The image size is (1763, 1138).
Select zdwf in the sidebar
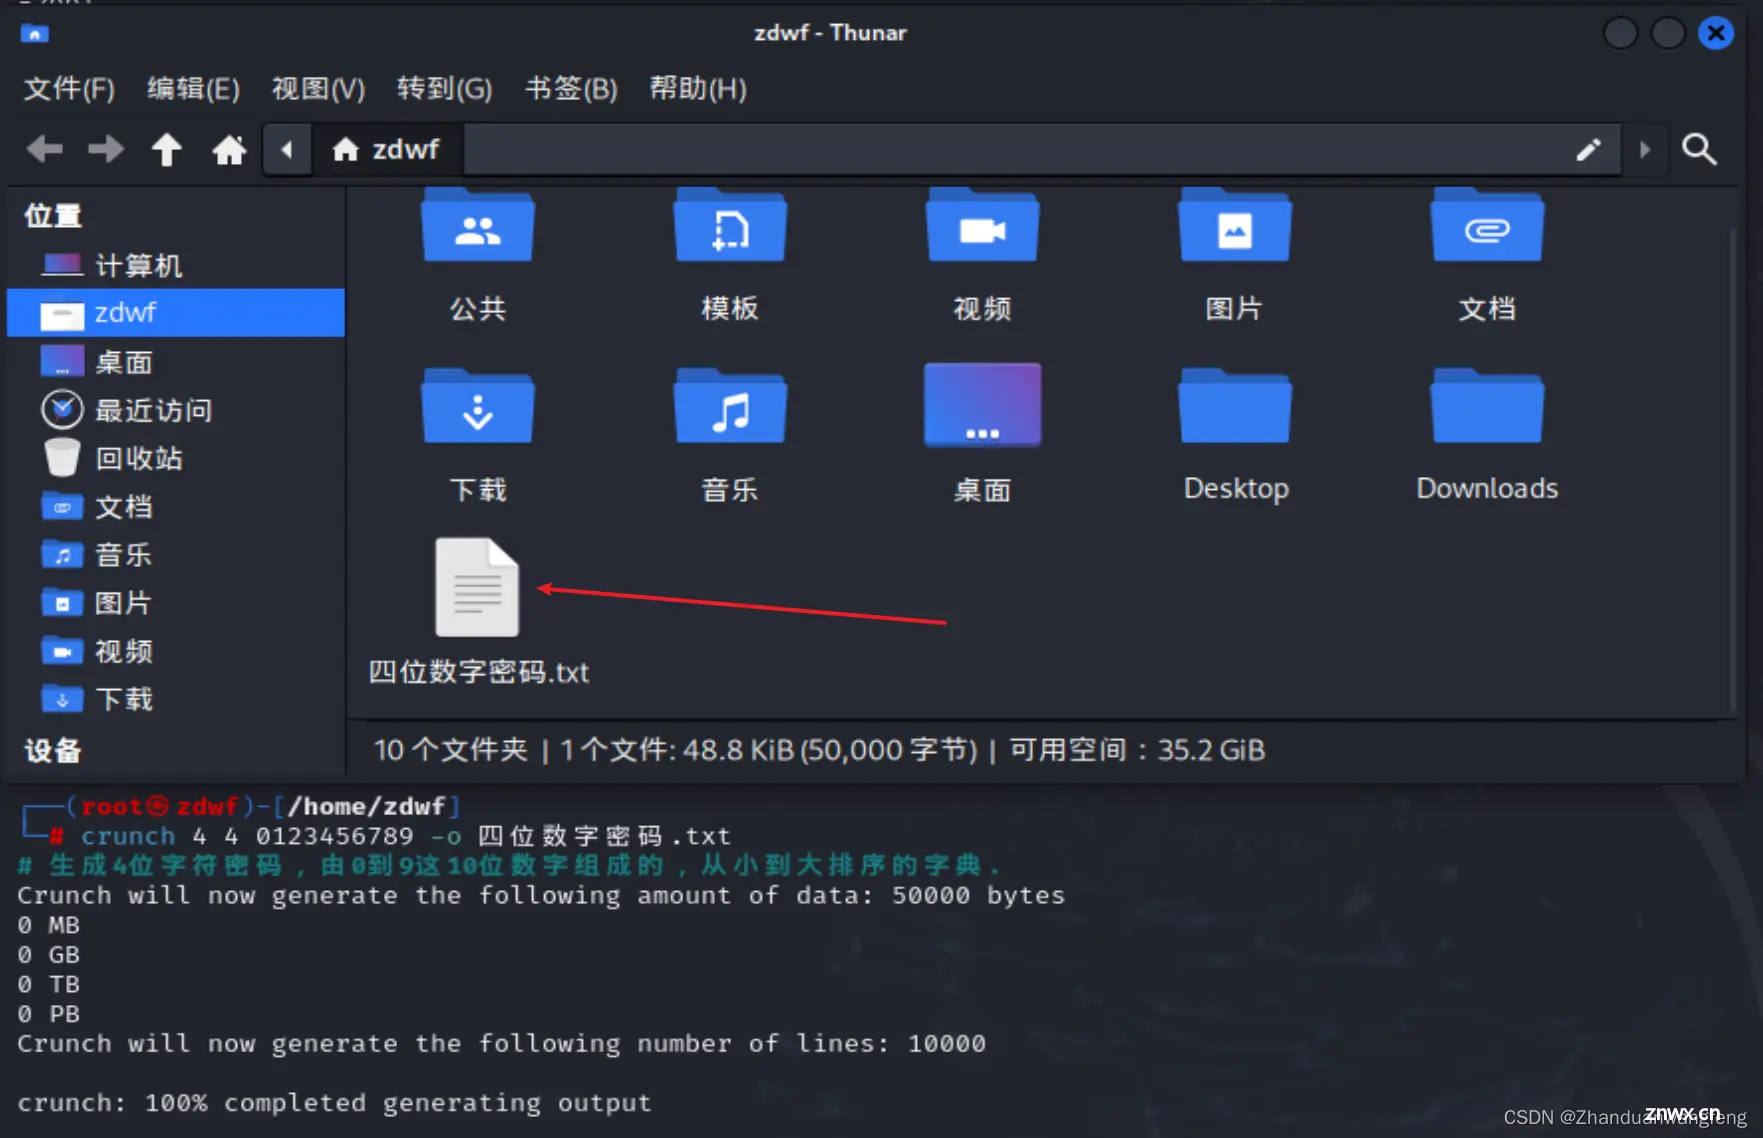point(176,313)
